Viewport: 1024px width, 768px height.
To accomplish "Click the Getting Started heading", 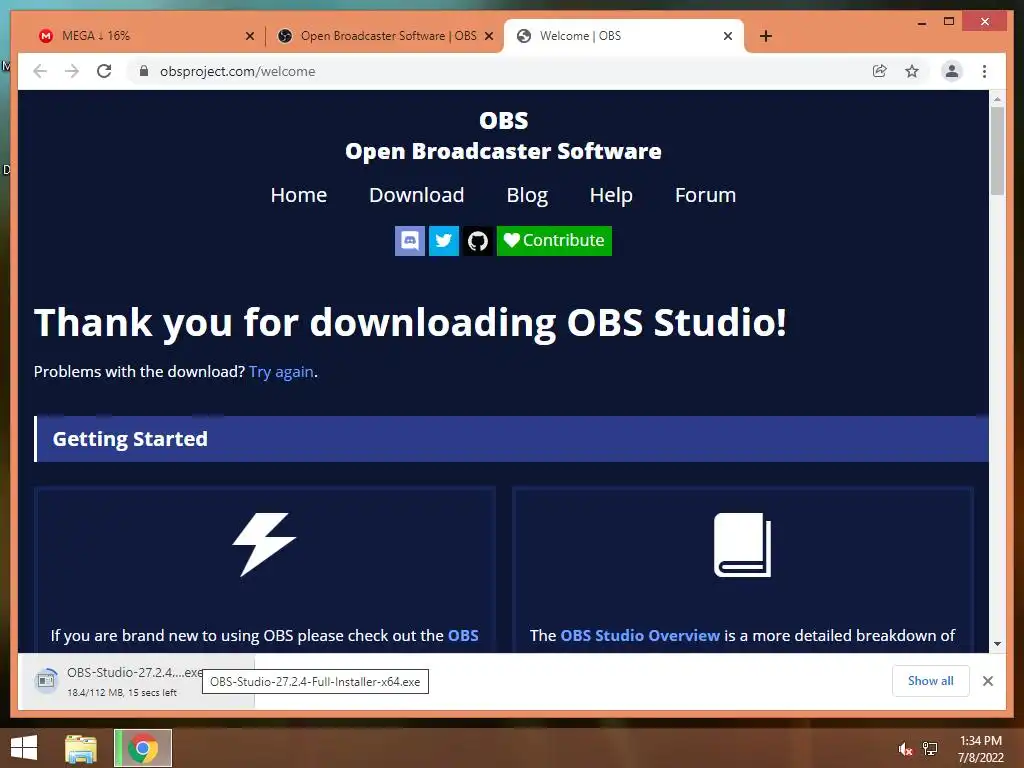I will [130, 439].
